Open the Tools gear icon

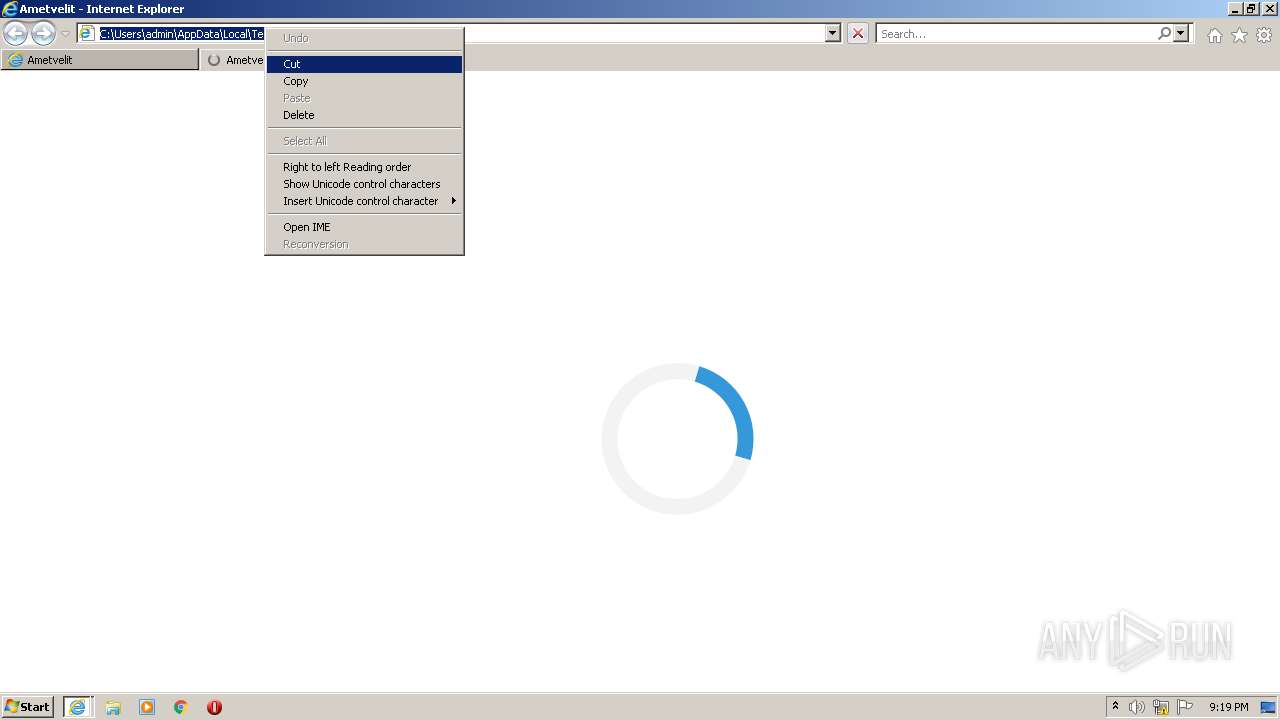pos(1264,35)
